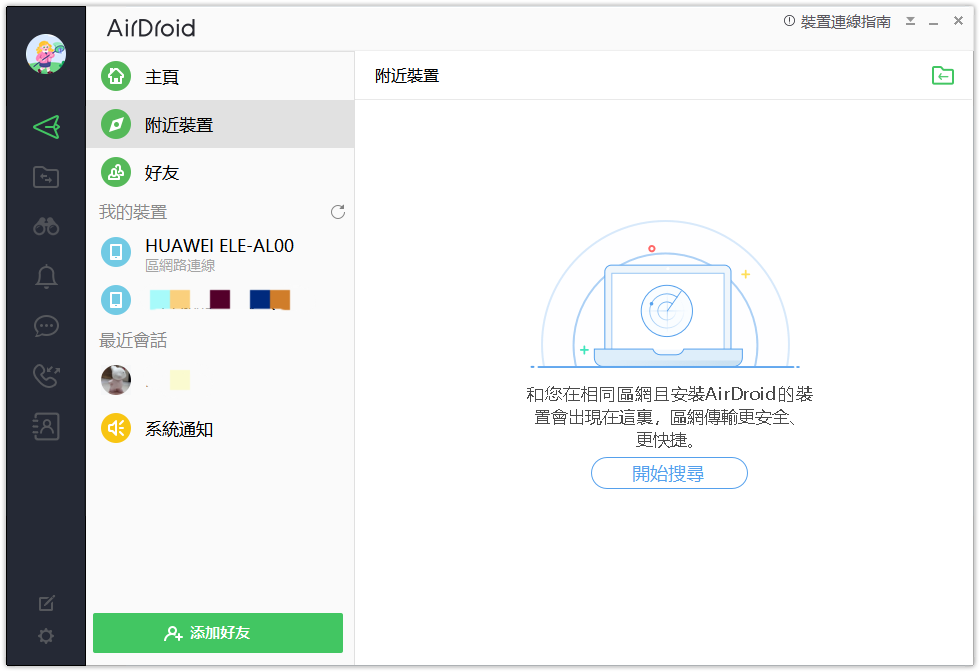Open 系統通知 system notifications

(221, 429)
